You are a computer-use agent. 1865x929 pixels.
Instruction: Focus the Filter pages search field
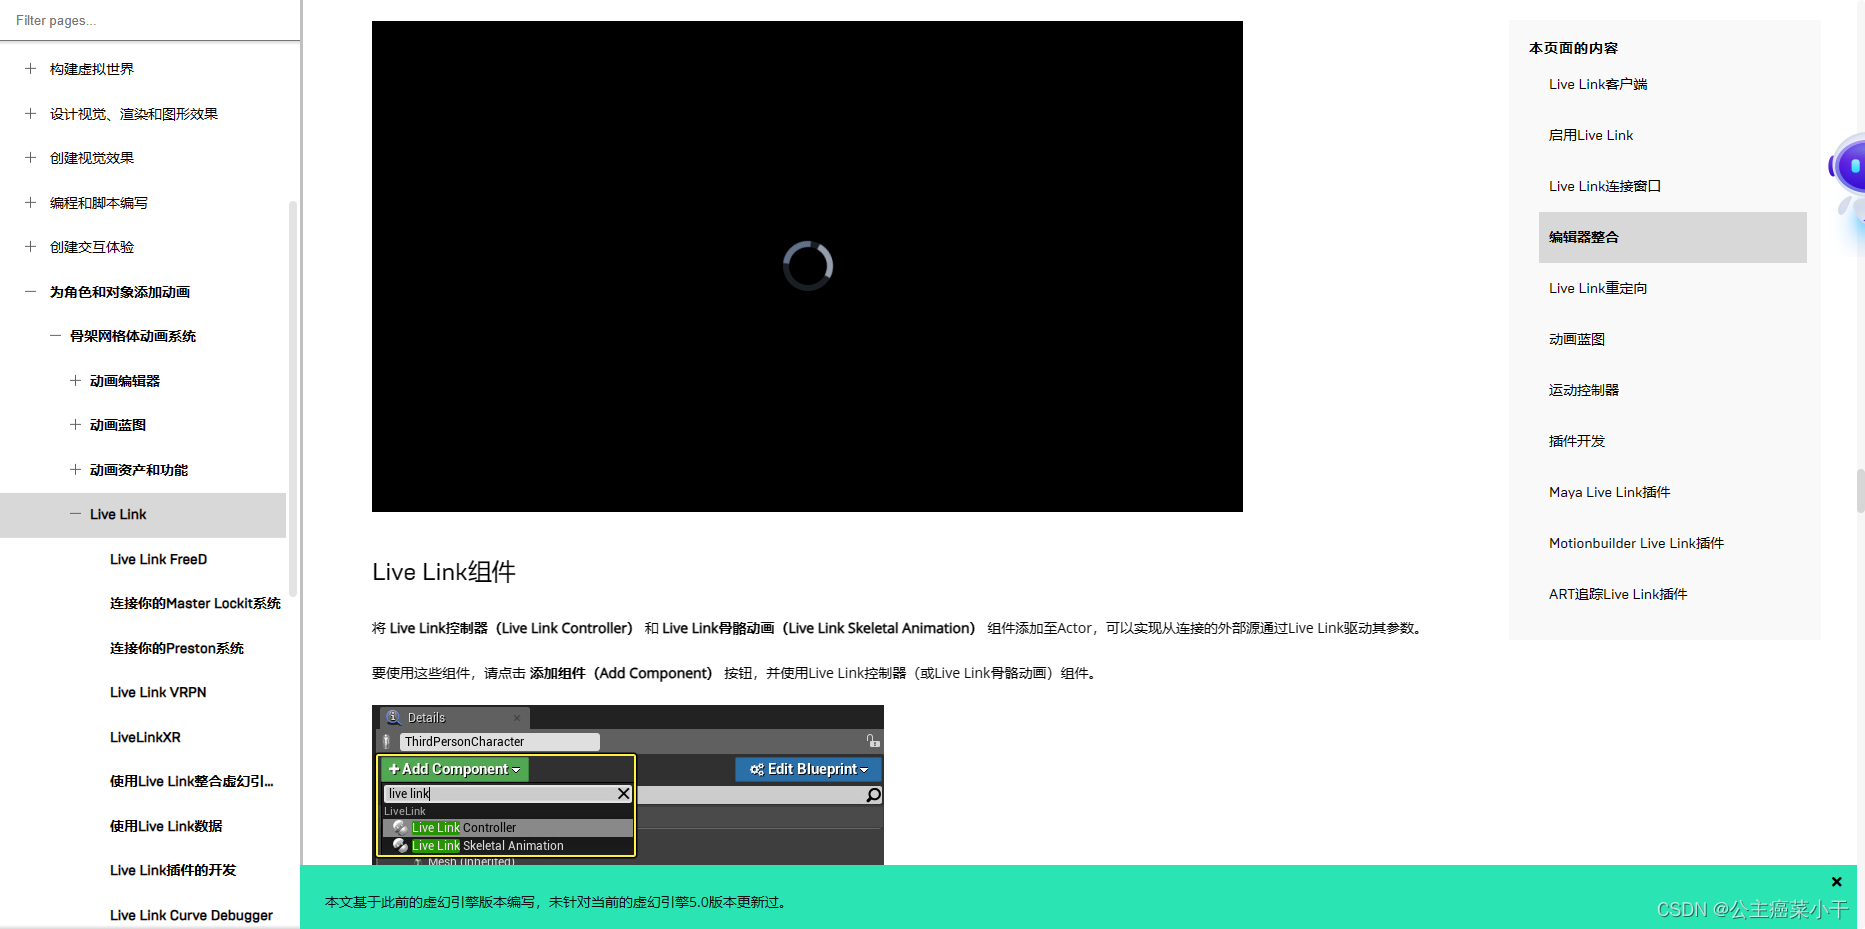click(x=150, y=20)
